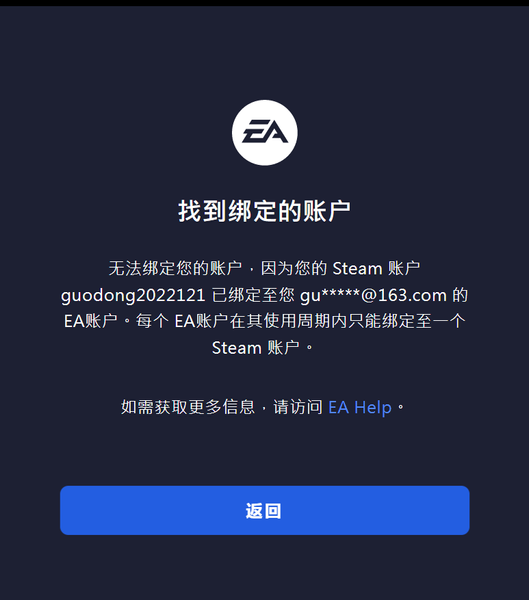The height and width of the screenshot is (600, 529).
Task: Click the EA letters inside the white circle
Action: click(265, 131)
